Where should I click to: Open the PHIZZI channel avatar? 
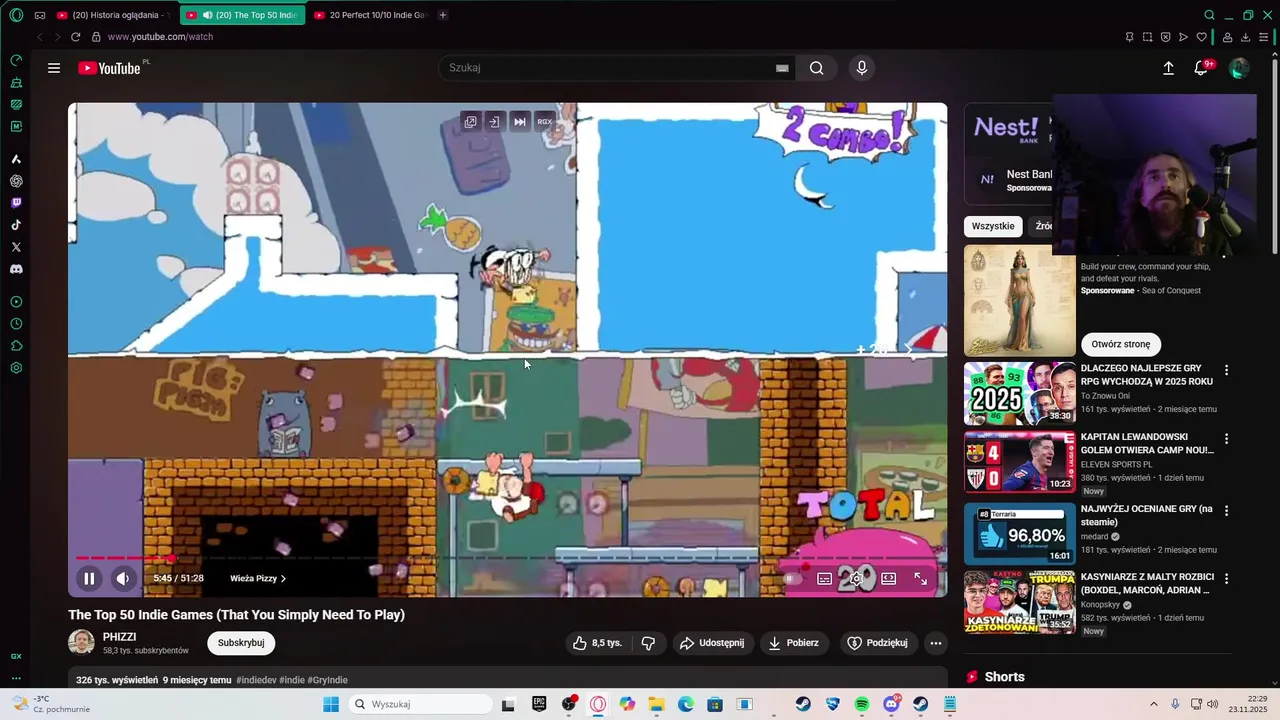(81, 642)
